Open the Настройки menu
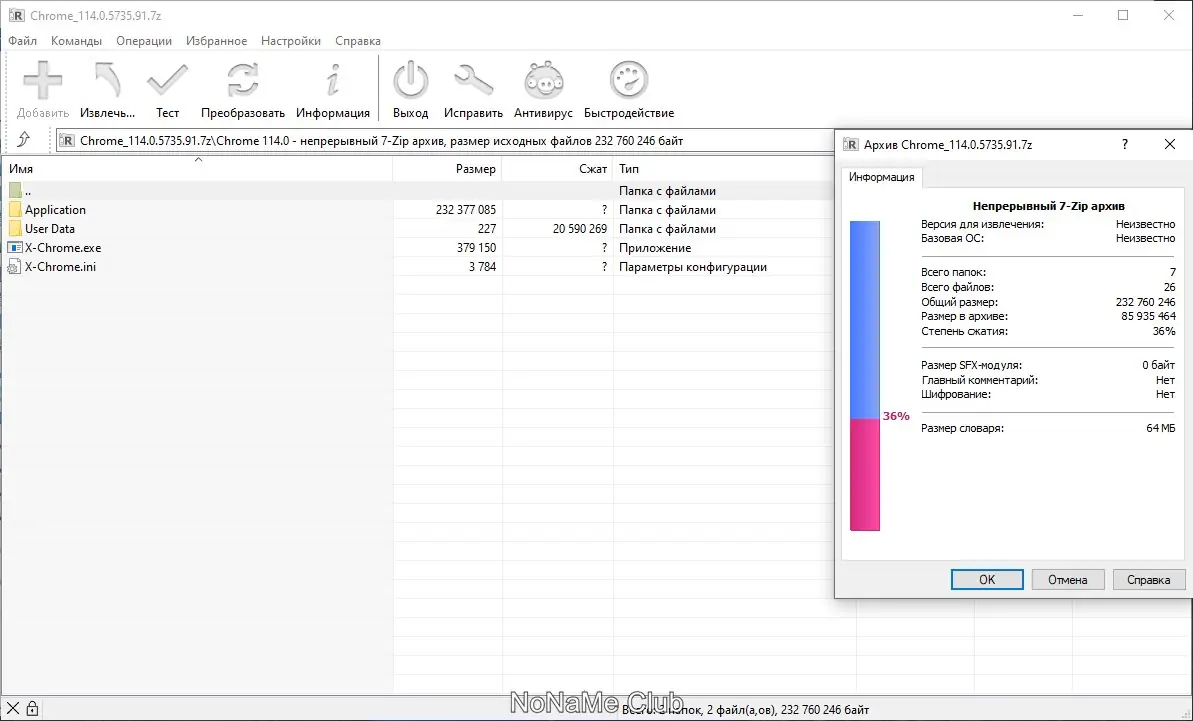This screenshot has height=721, width=1193. coord(290,41)
